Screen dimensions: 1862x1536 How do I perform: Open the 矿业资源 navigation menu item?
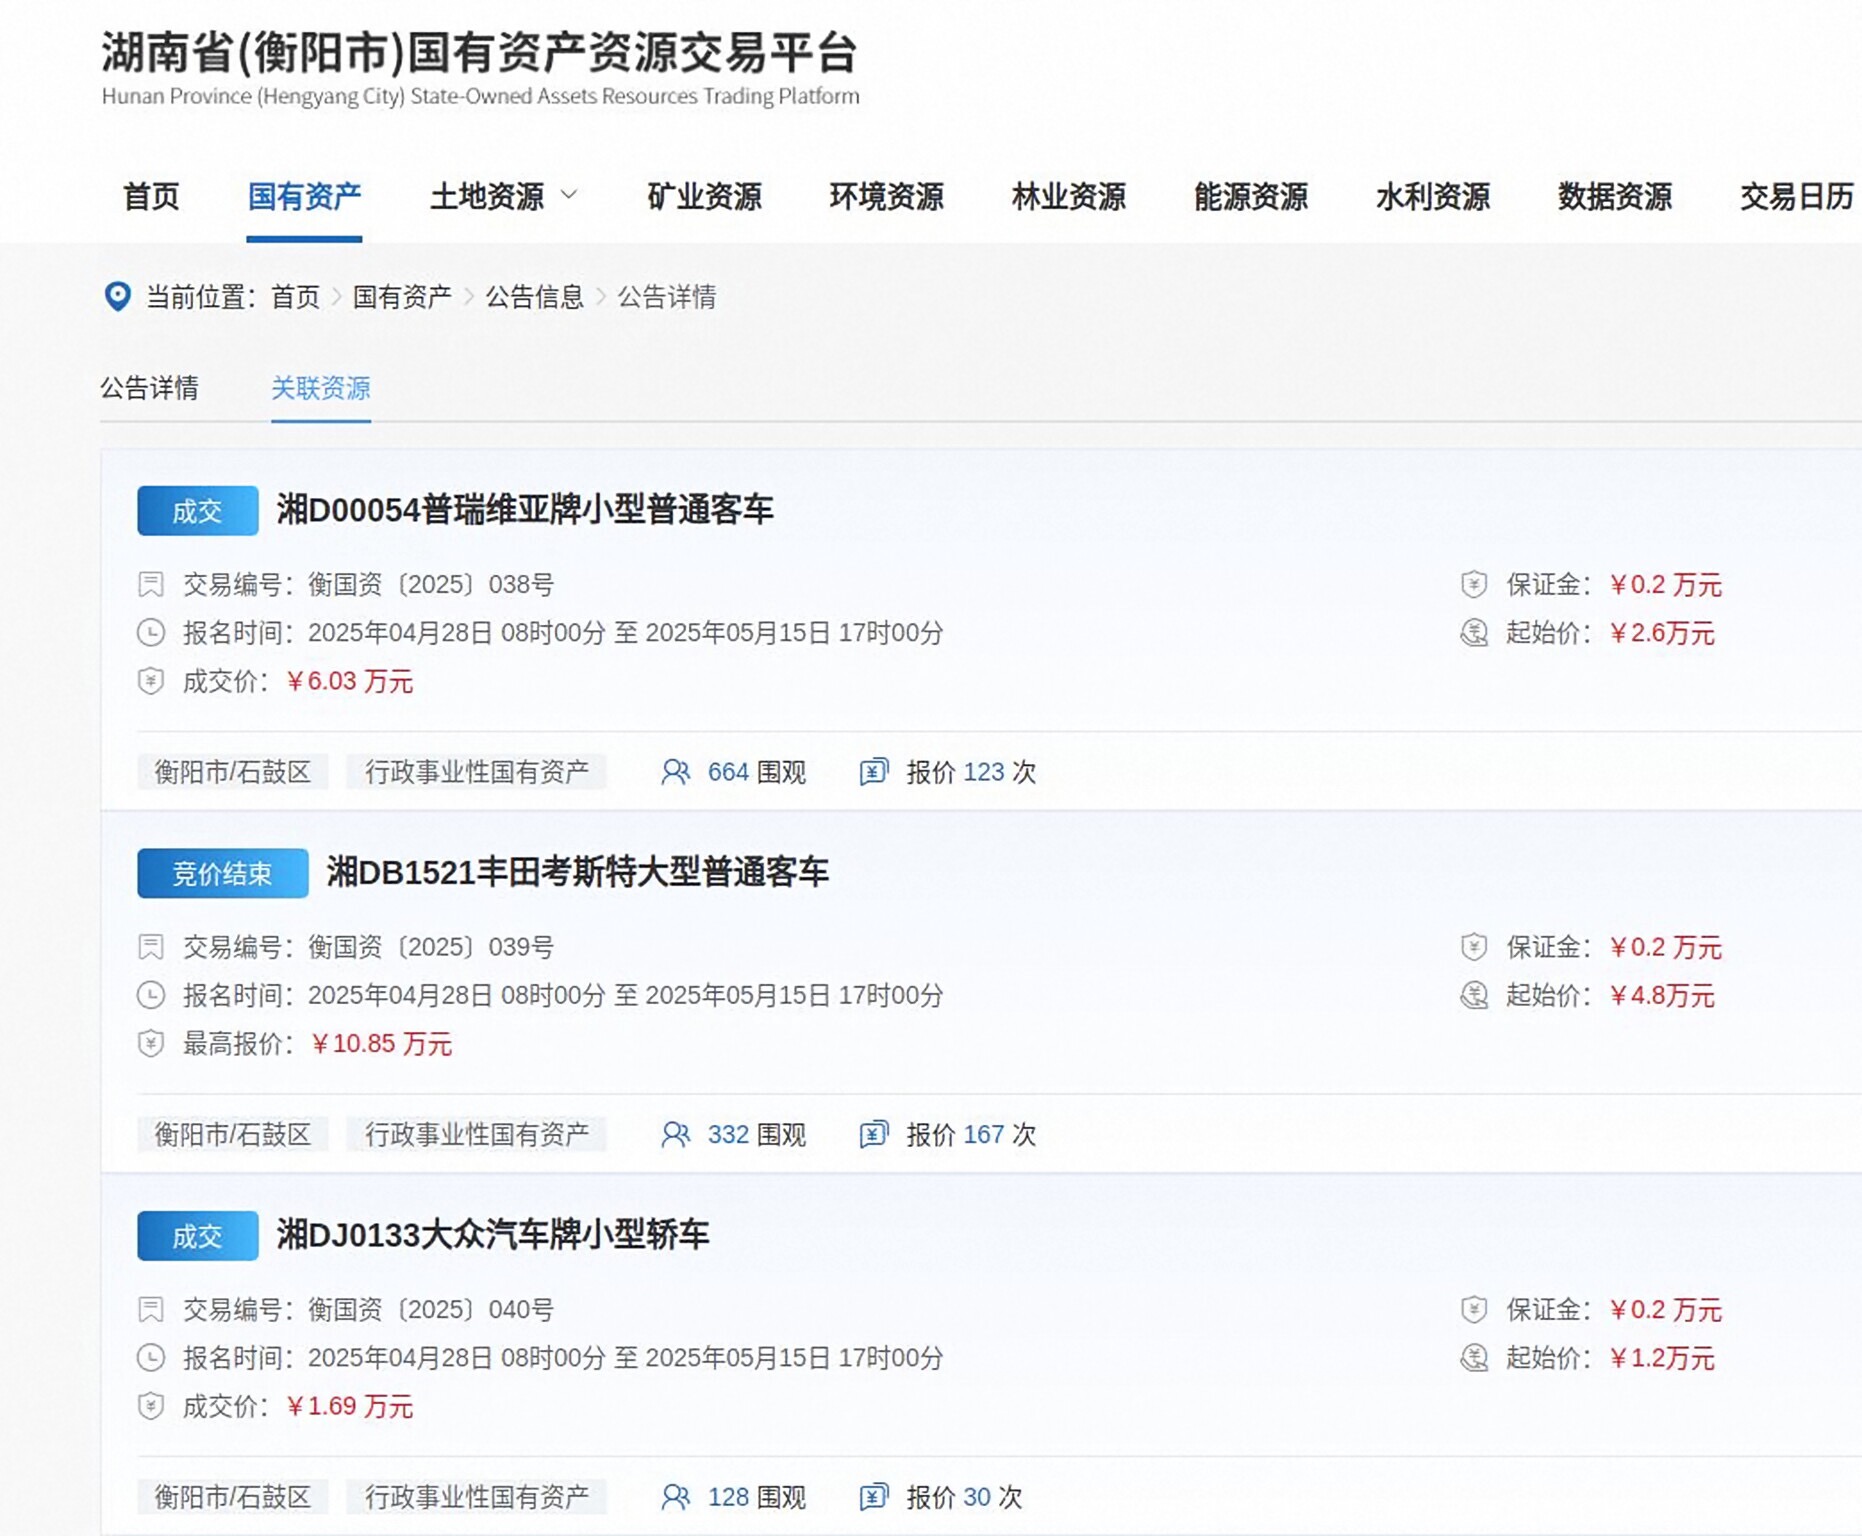704,196
